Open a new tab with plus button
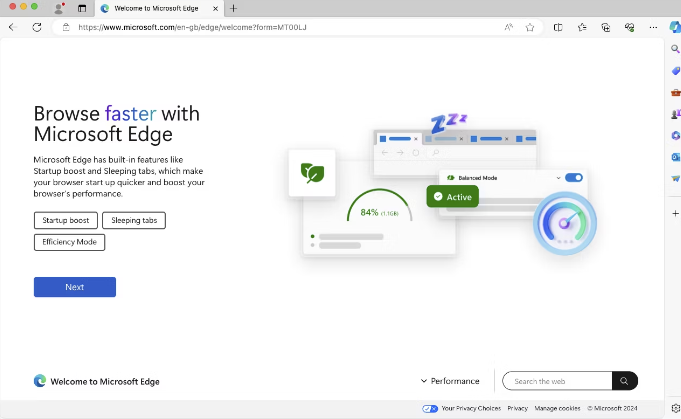The height and width of the screenshot is (419, 681). point(233,8)
